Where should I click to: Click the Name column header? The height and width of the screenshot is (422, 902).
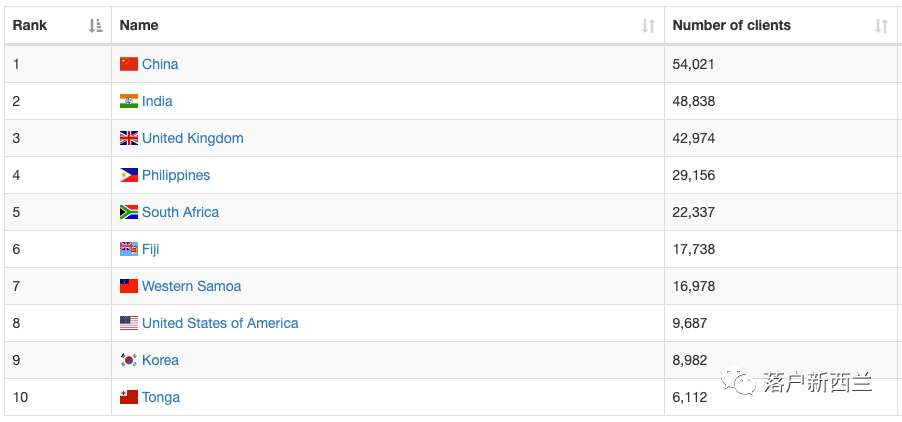click(x=388, y=25)
